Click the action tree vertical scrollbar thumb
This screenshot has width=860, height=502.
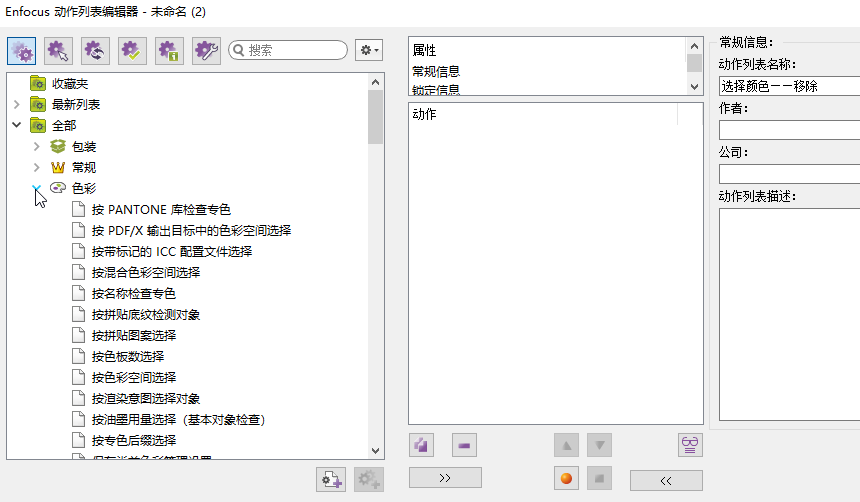coord(376,117)
